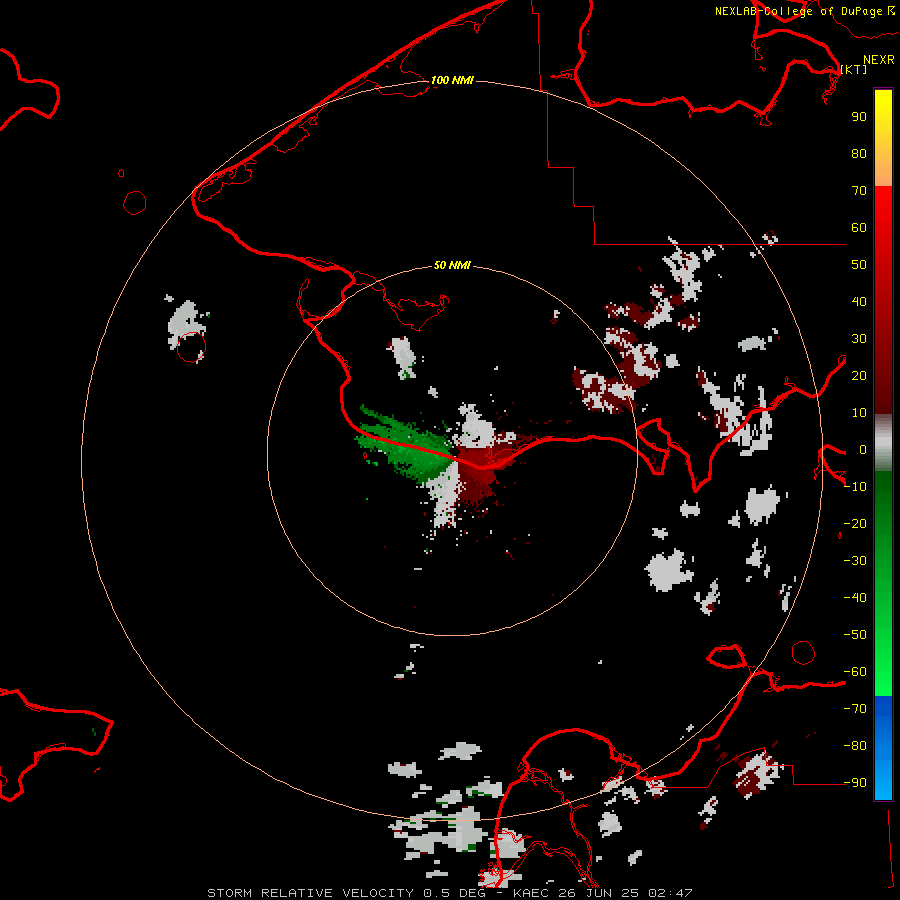Select the positive 40 value on velocity scale
Screen dimensions: 900x900
859,301
